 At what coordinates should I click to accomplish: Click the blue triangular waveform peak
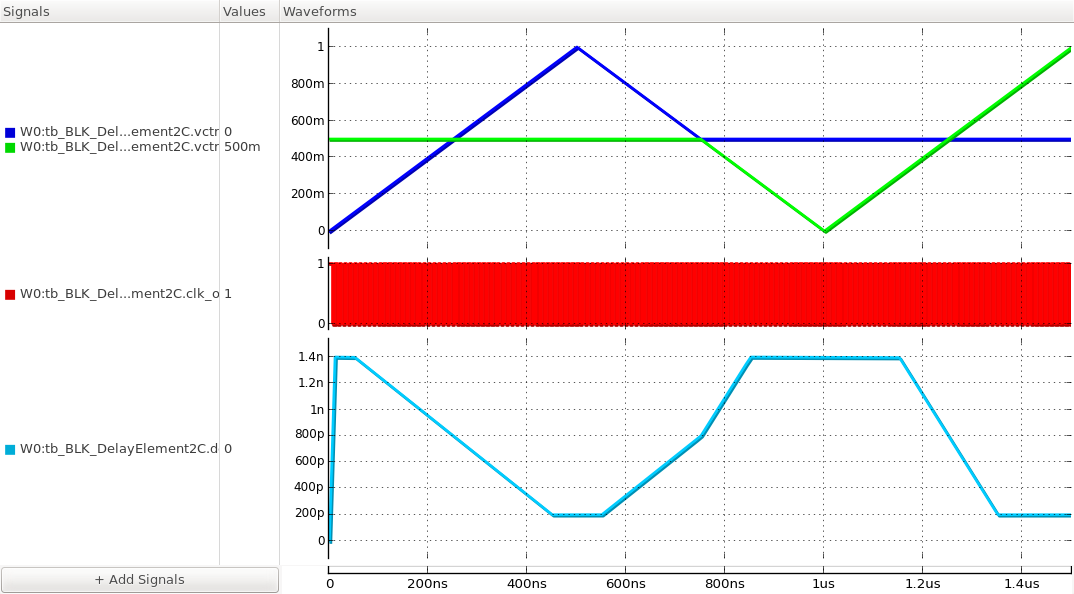[578, 47]
